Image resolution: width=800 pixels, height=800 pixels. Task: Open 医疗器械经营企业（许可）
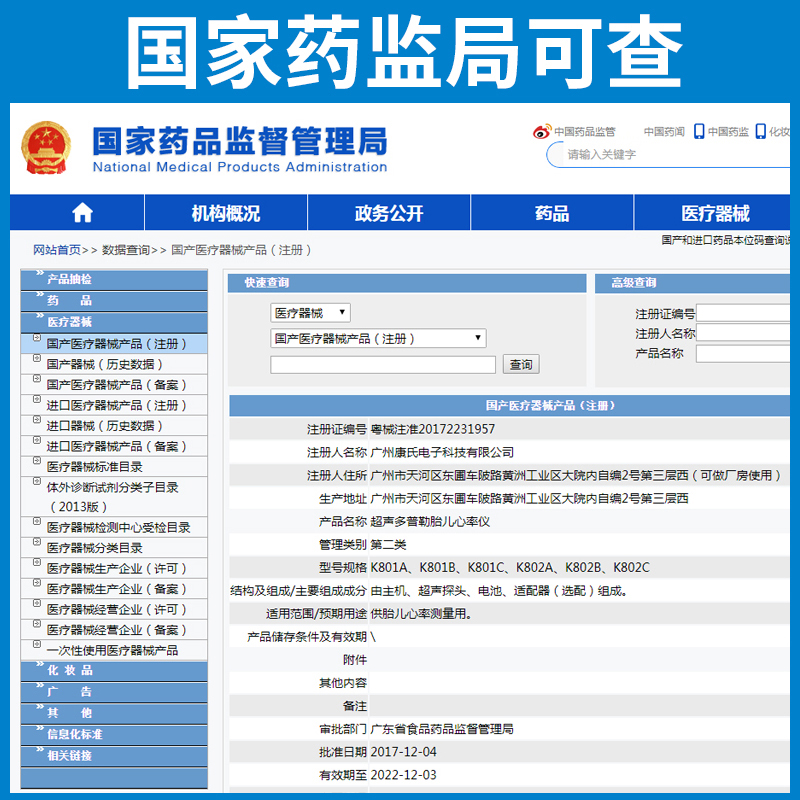tap(116, 609)
